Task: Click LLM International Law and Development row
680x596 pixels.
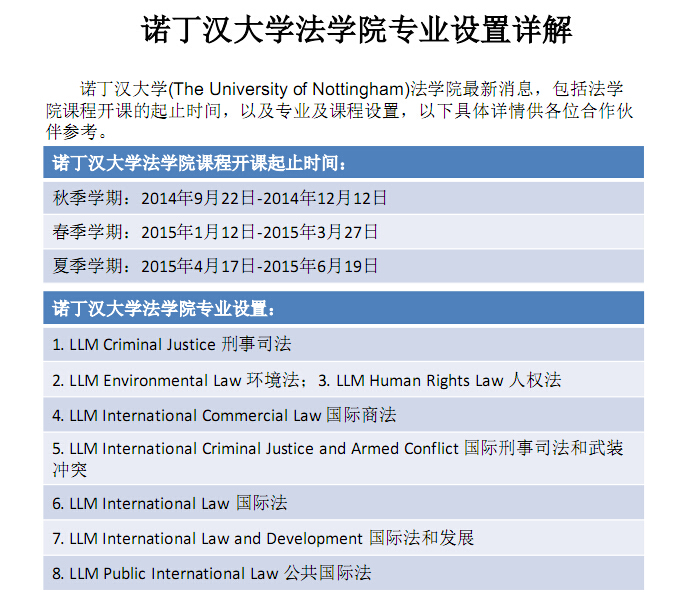Action: [264, 538]
